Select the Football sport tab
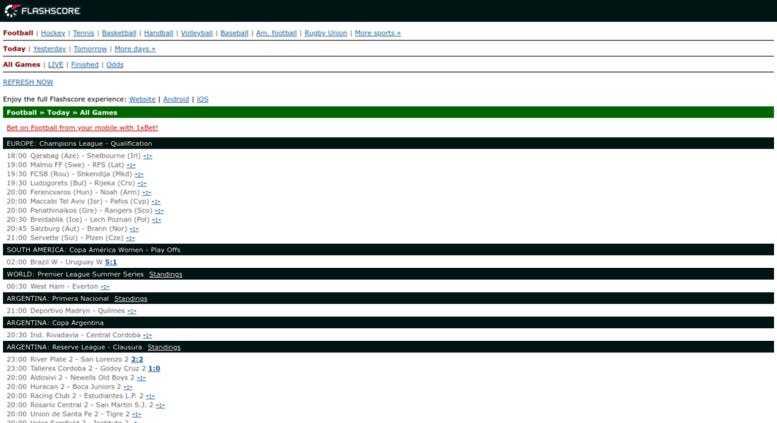 tap(18, 33)
